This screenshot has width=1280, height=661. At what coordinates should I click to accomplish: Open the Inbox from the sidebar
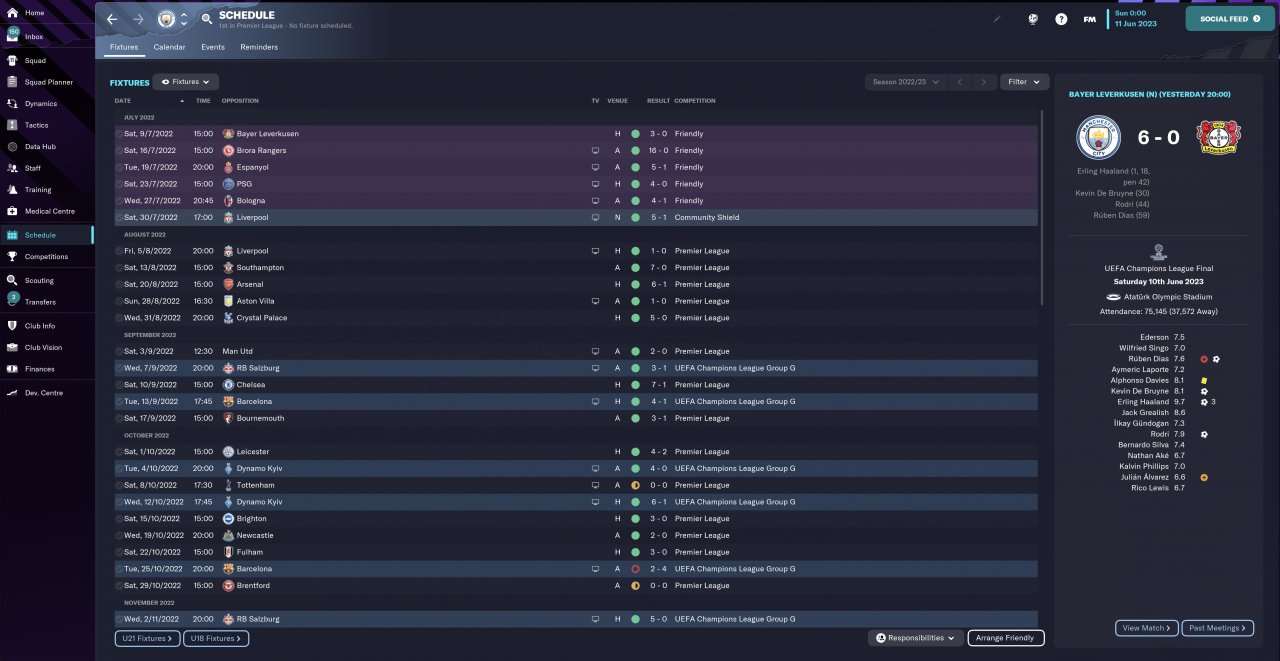pyautogui.click(x=34, y=36)
